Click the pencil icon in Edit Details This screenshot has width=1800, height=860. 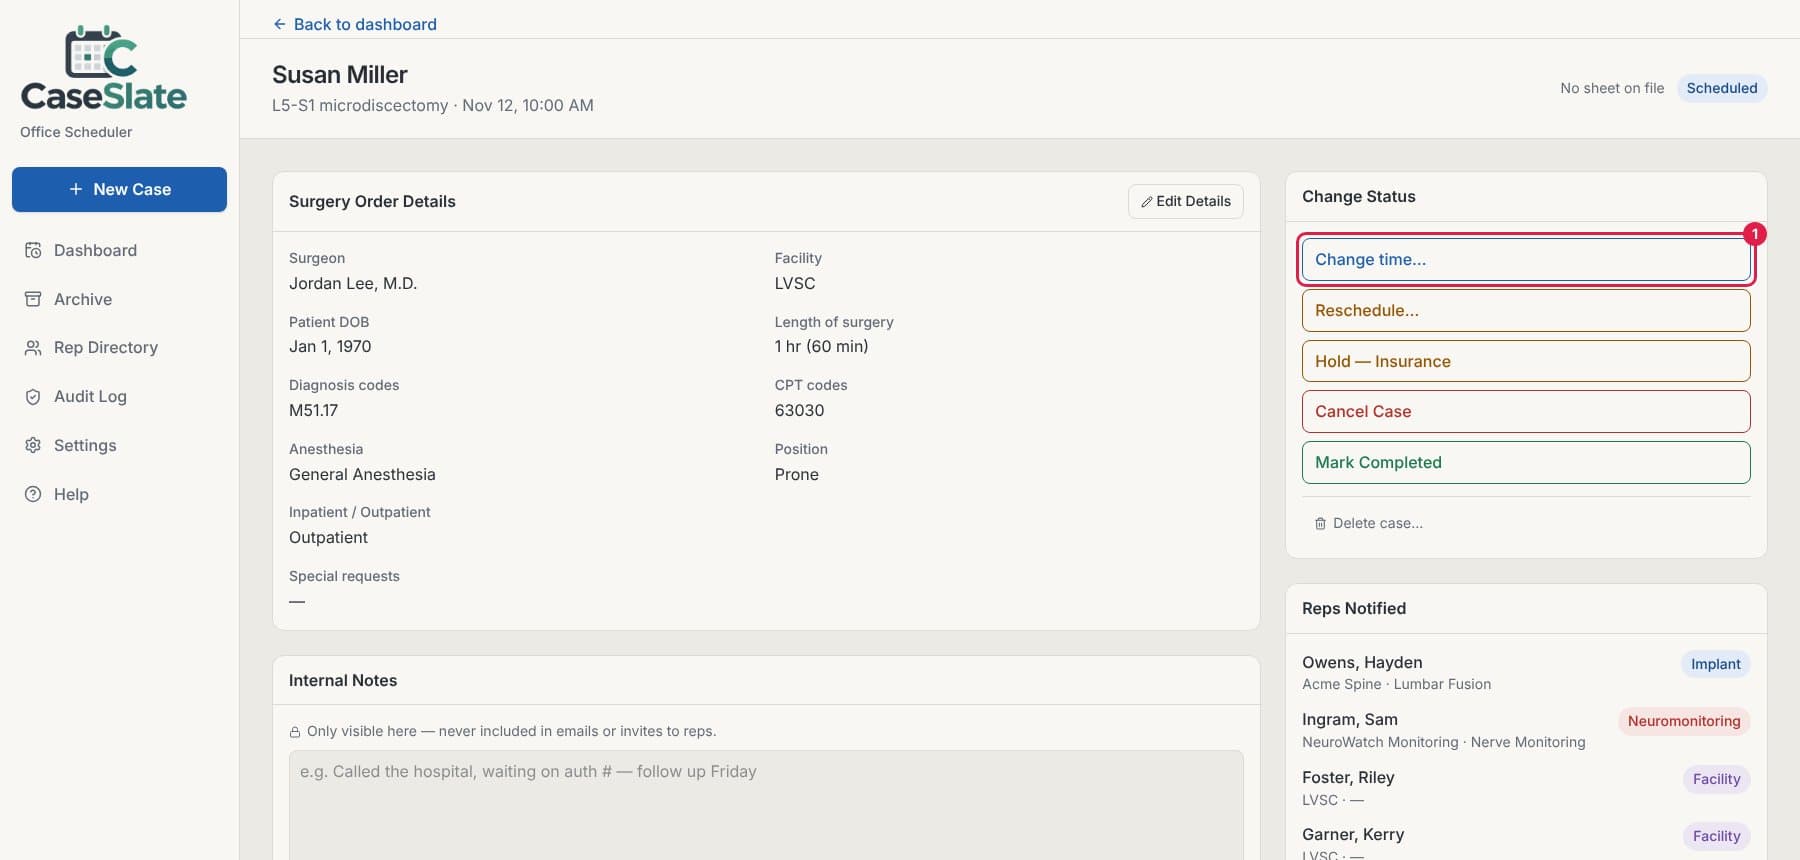[1147, 201]
